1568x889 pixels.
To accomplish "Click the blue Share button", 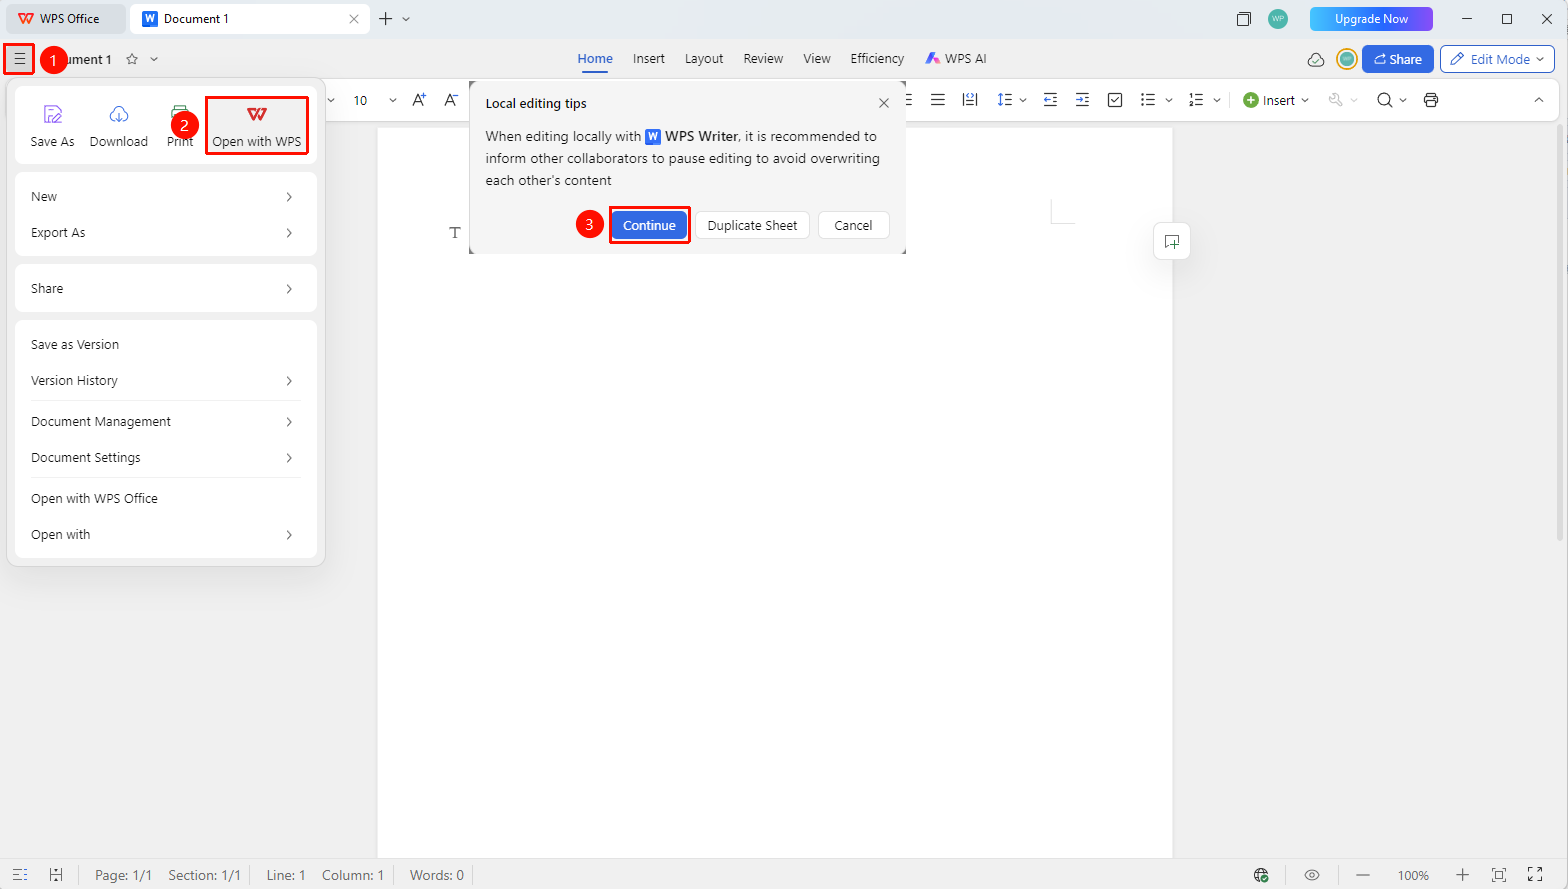I will (x=1398, y=59).
